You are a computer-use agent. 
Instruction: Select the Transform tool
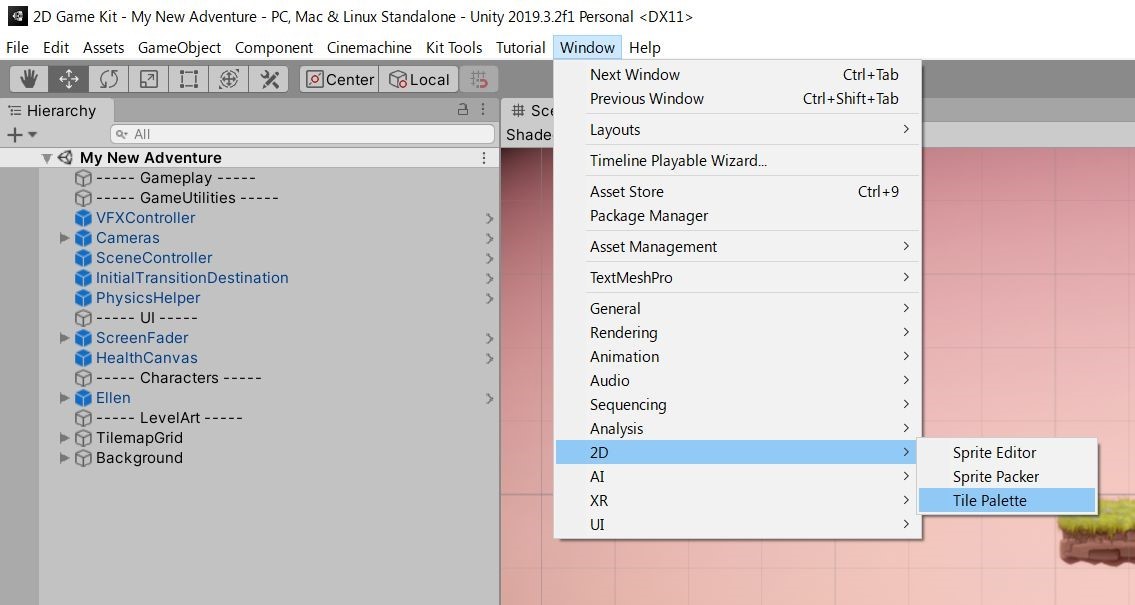229,79
